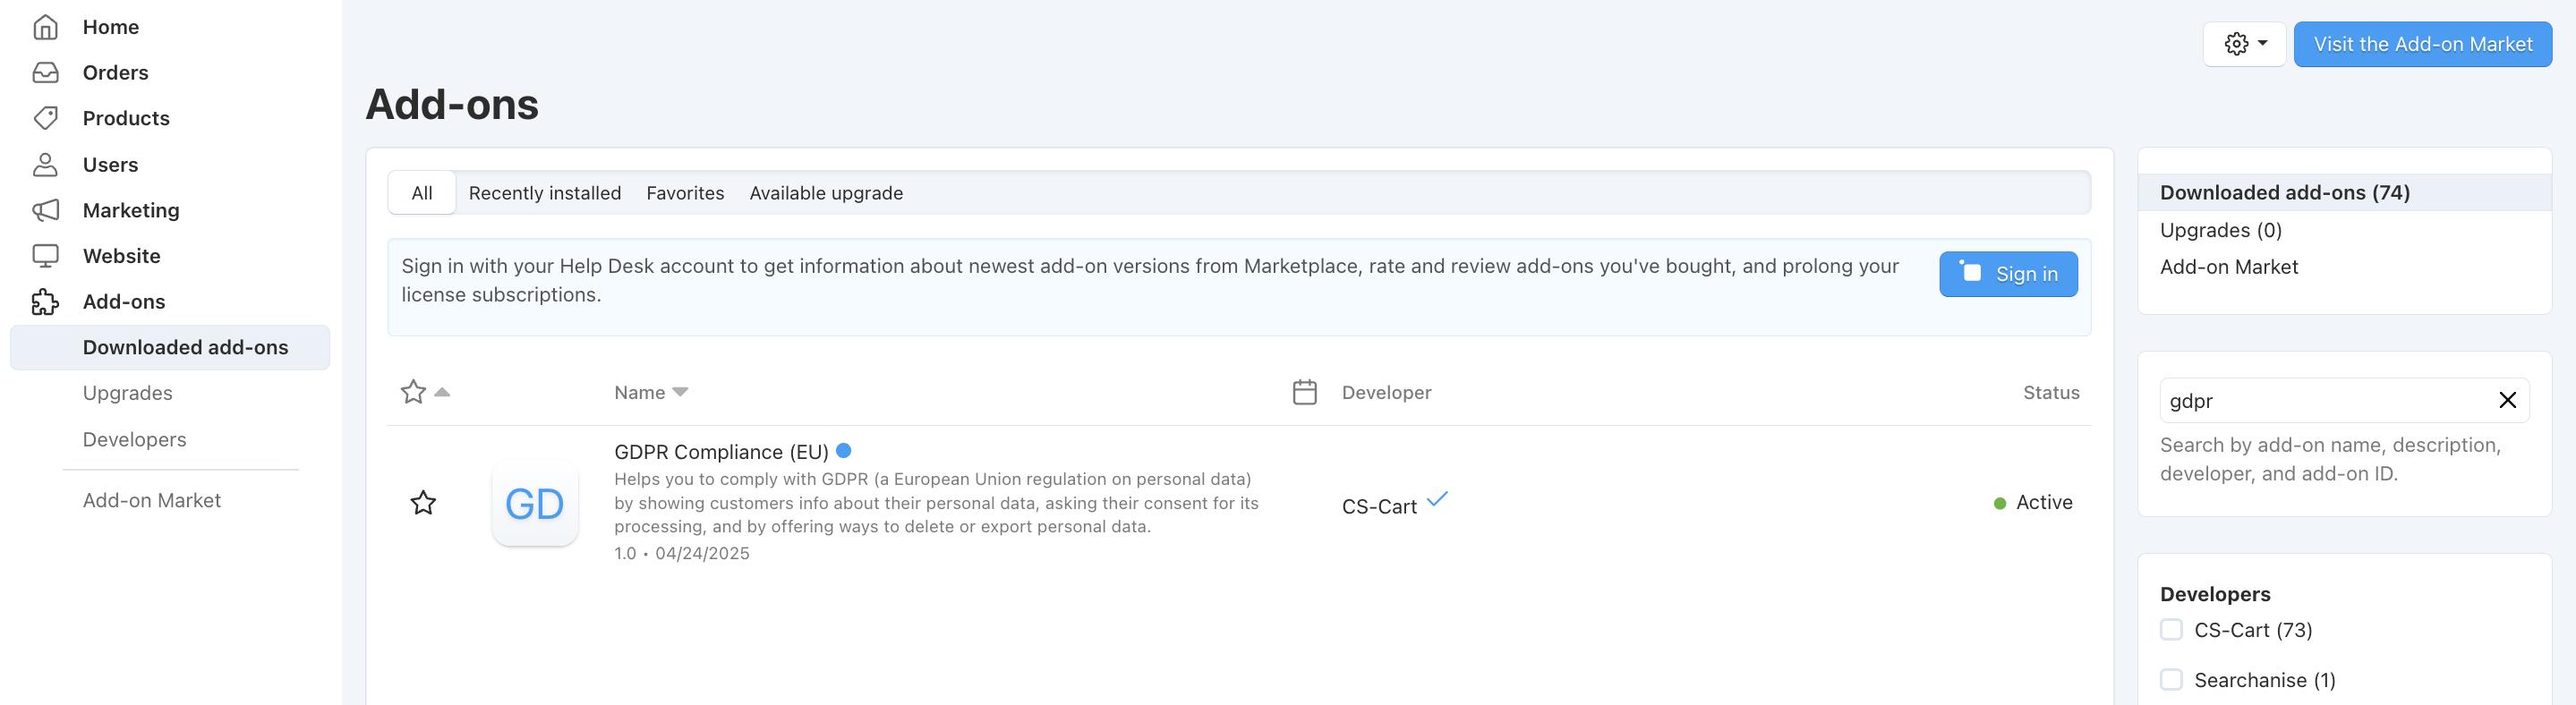Screen dimensions: 2576x705
Task: Select Downloaded add-ons in sidebar menu
Action: pyautogui.click(x=170, y=347)
